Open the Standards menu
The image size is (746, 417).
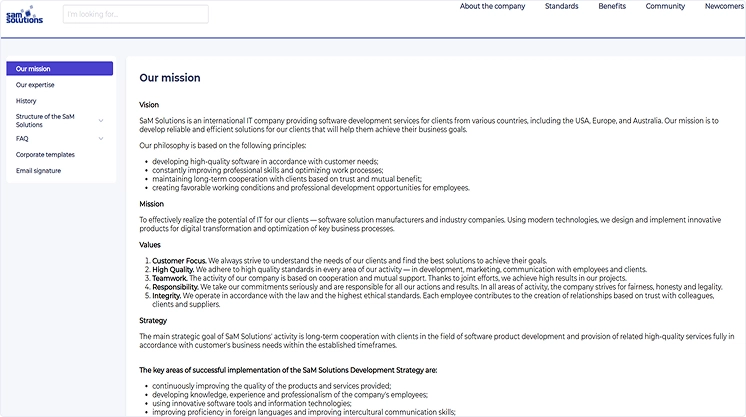point(561,6)
